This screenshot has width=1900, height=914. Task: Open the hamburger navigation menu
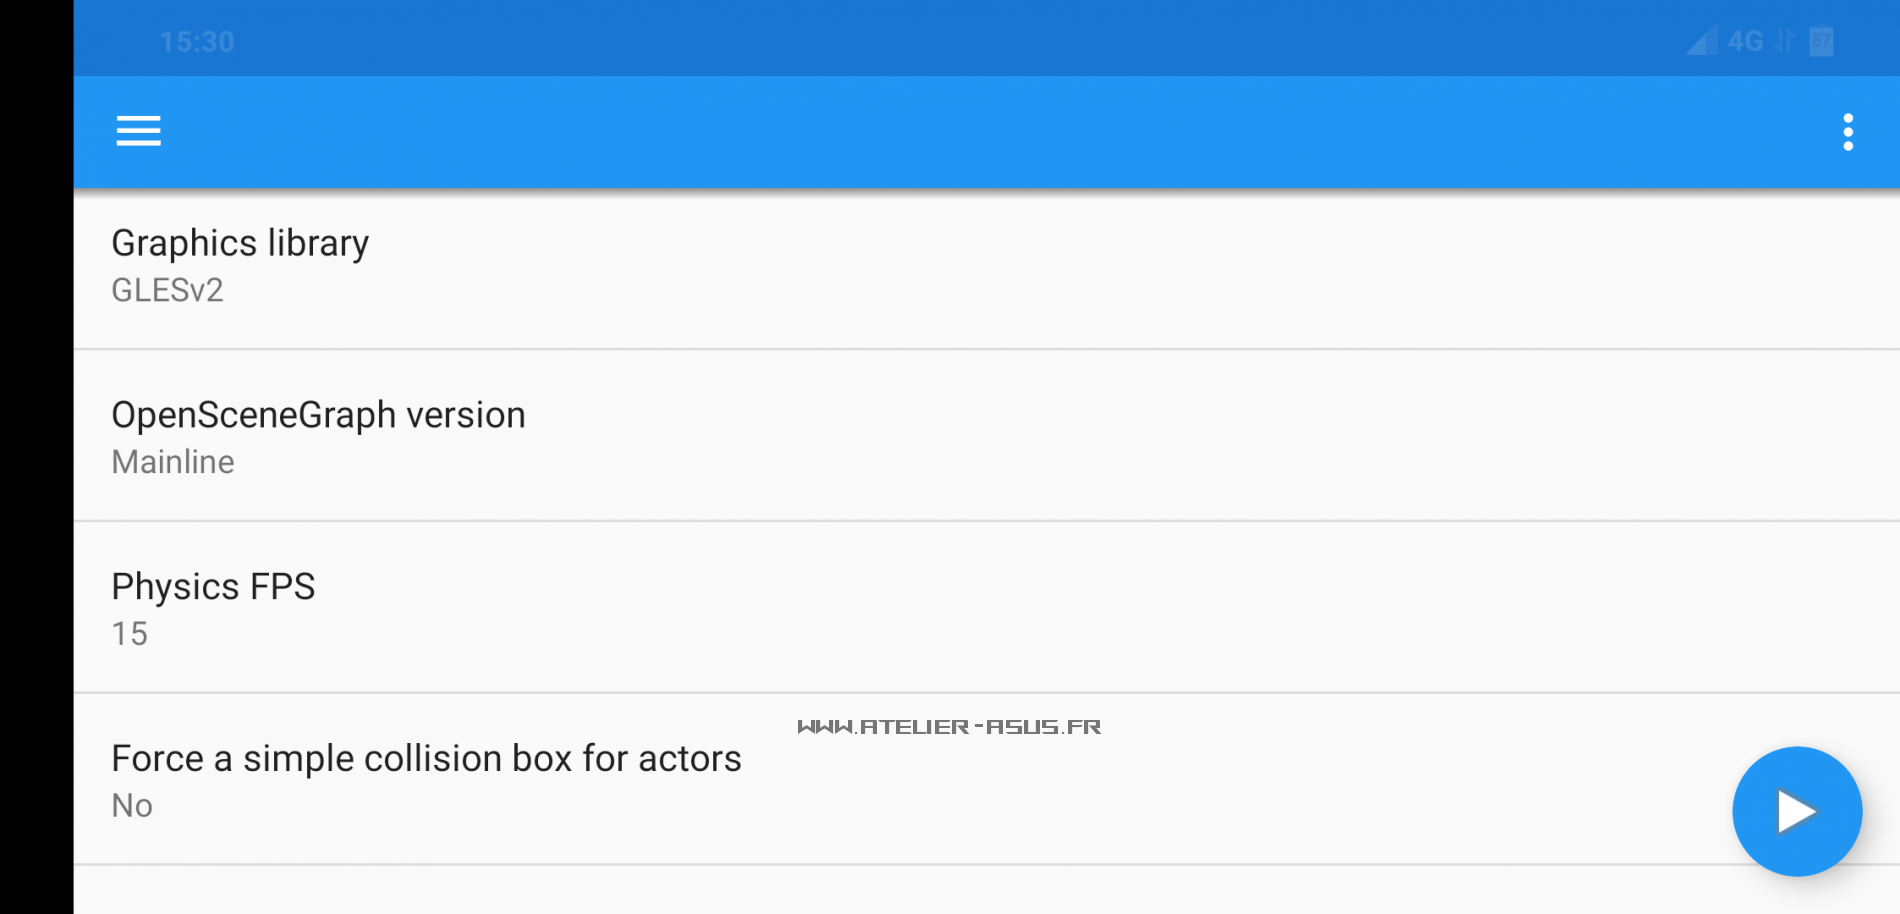138,131
